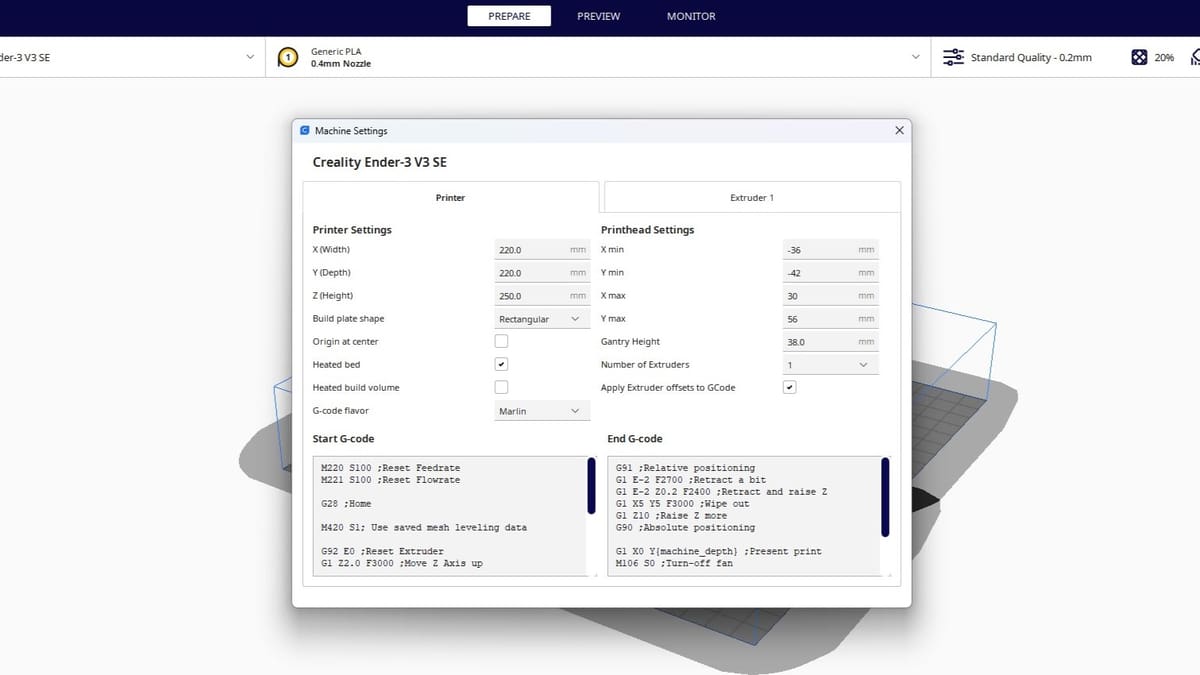The image size is (1200, 675).
Task: Click the infill pattern icon beside 20%
Action: coord(1139,58)
